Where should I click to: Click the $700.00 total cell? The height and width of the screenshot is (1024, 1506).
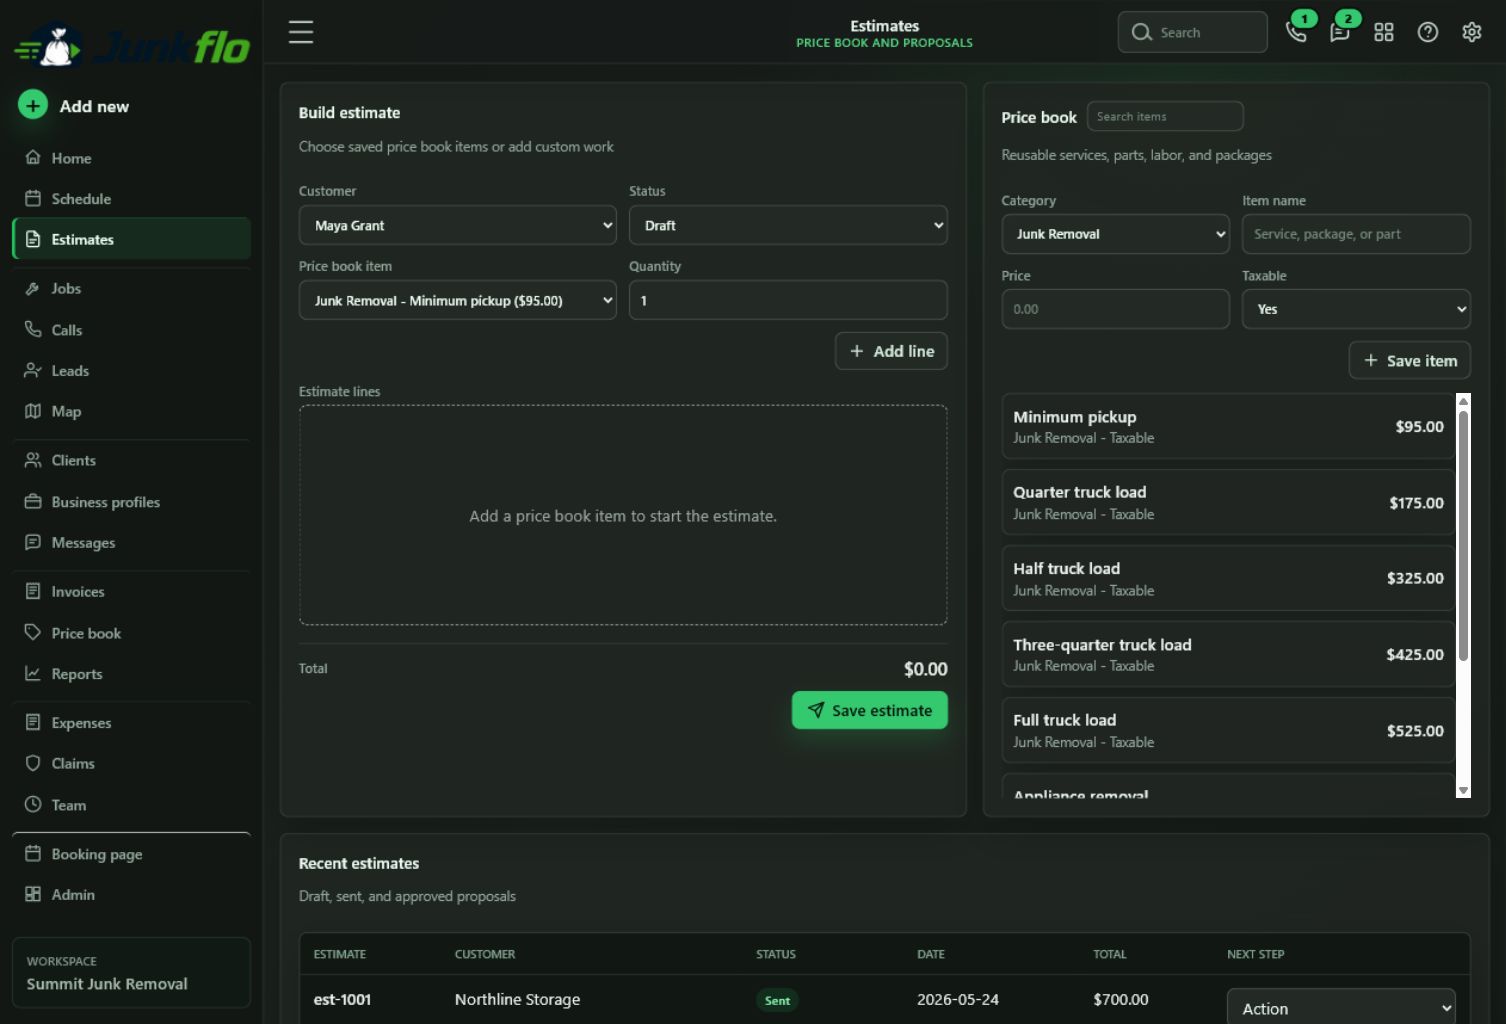click(1121, 999)
